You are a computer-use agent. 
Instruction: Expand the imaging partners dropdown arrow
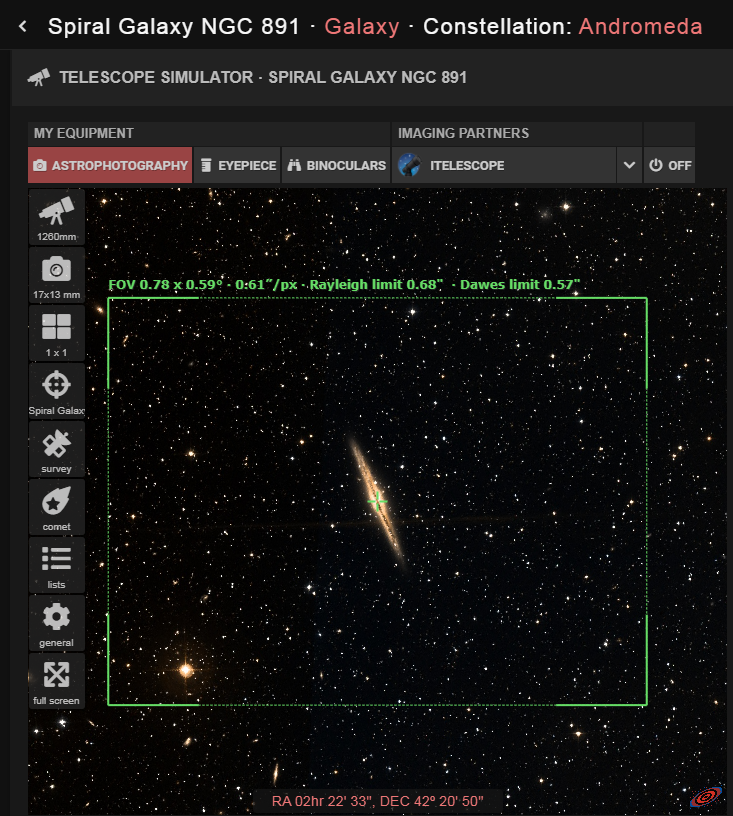tap(629, 165)
